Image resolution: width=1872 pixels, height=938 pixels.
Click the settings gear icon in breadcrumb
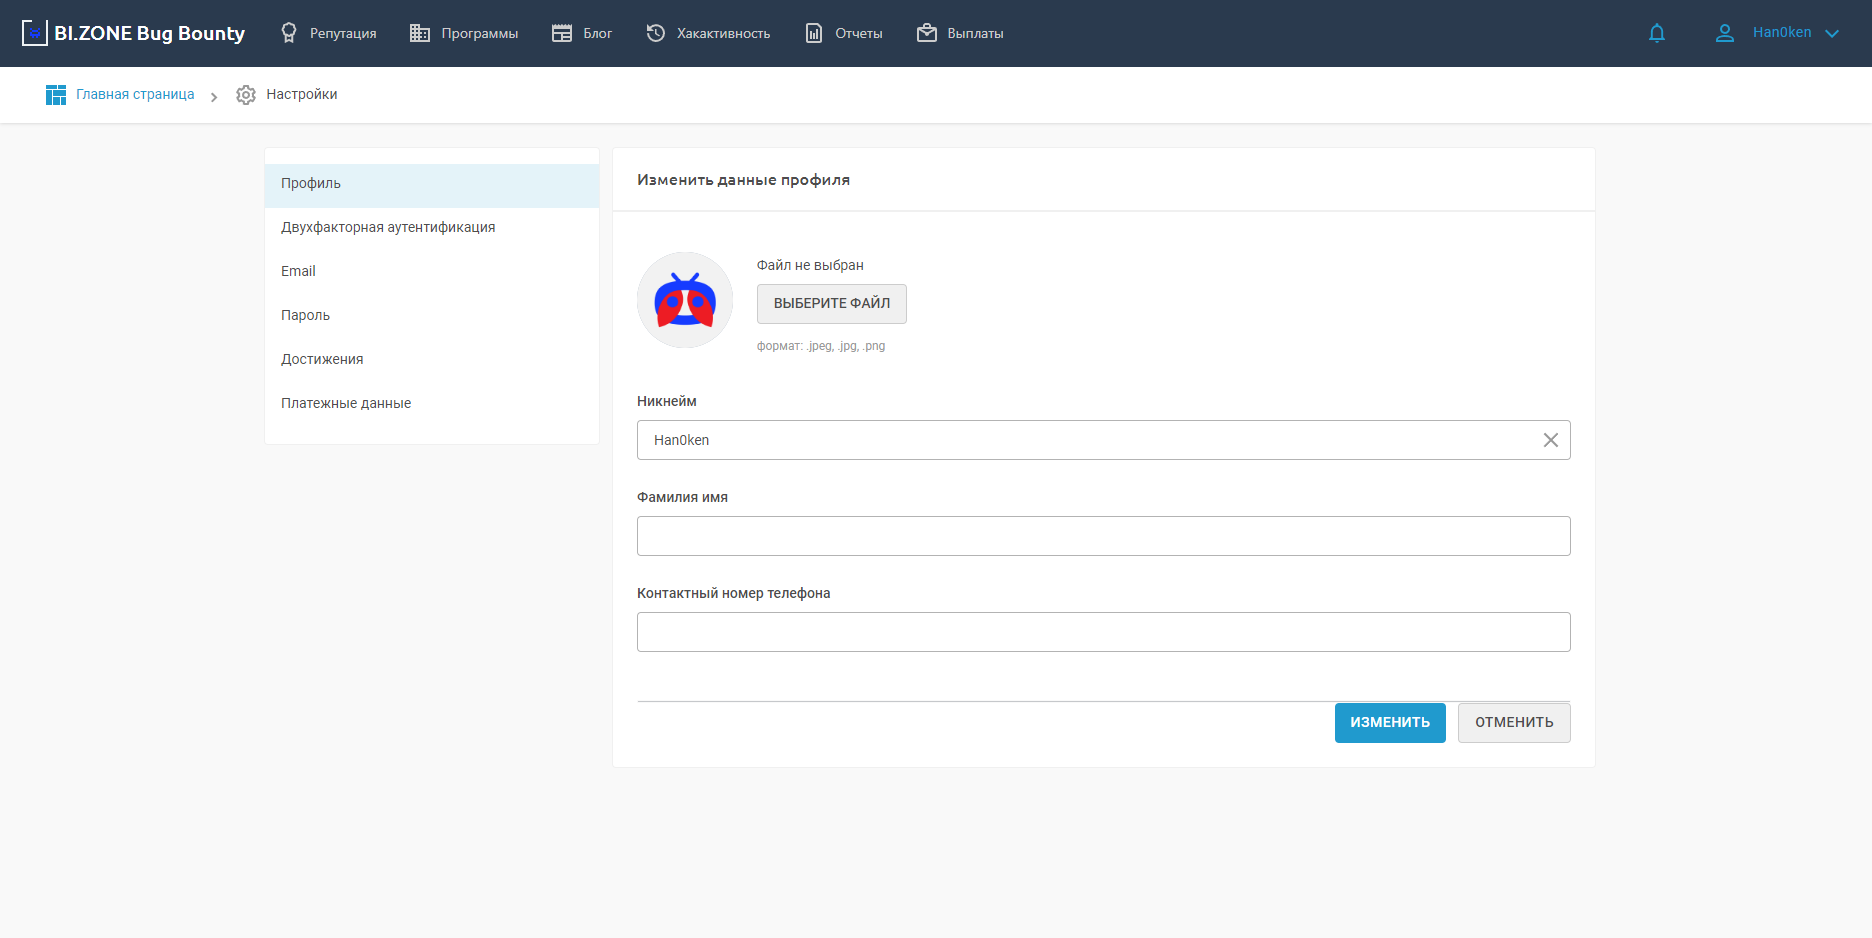click(246, 95)
